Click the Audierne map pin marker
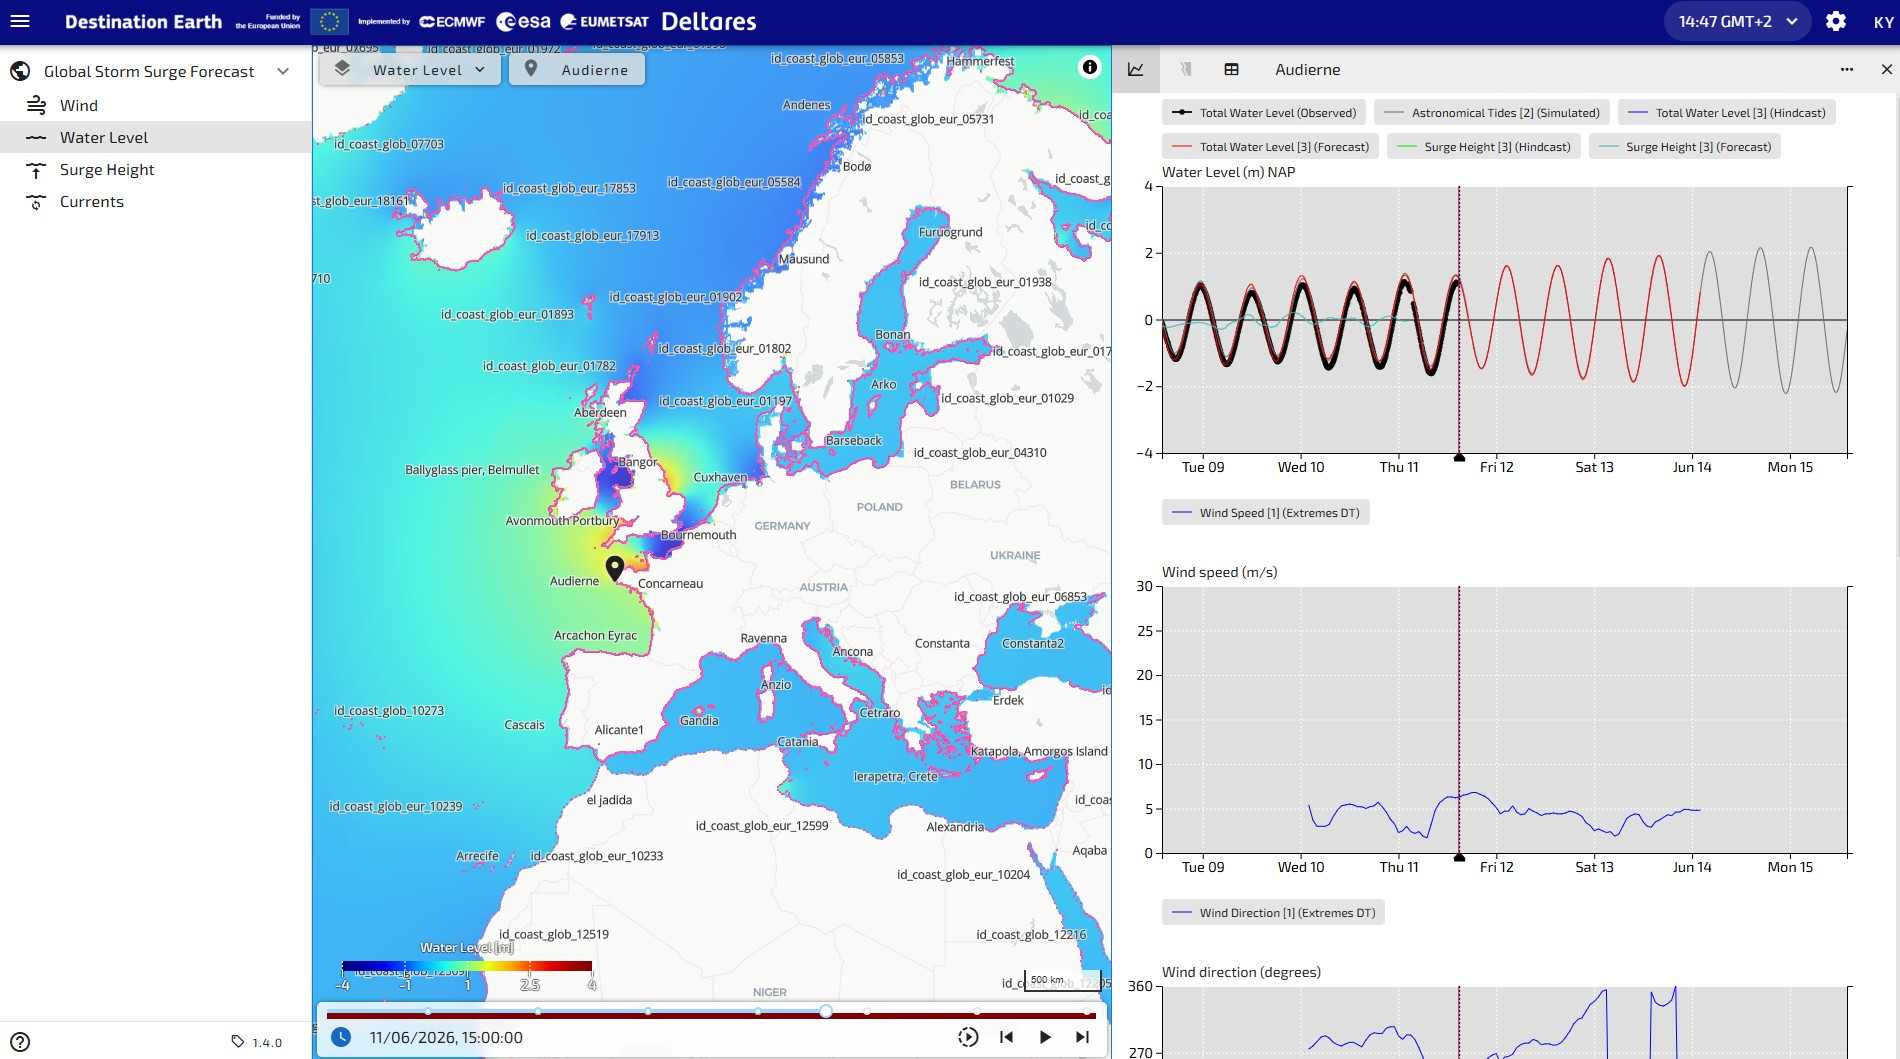 (615, 568)
